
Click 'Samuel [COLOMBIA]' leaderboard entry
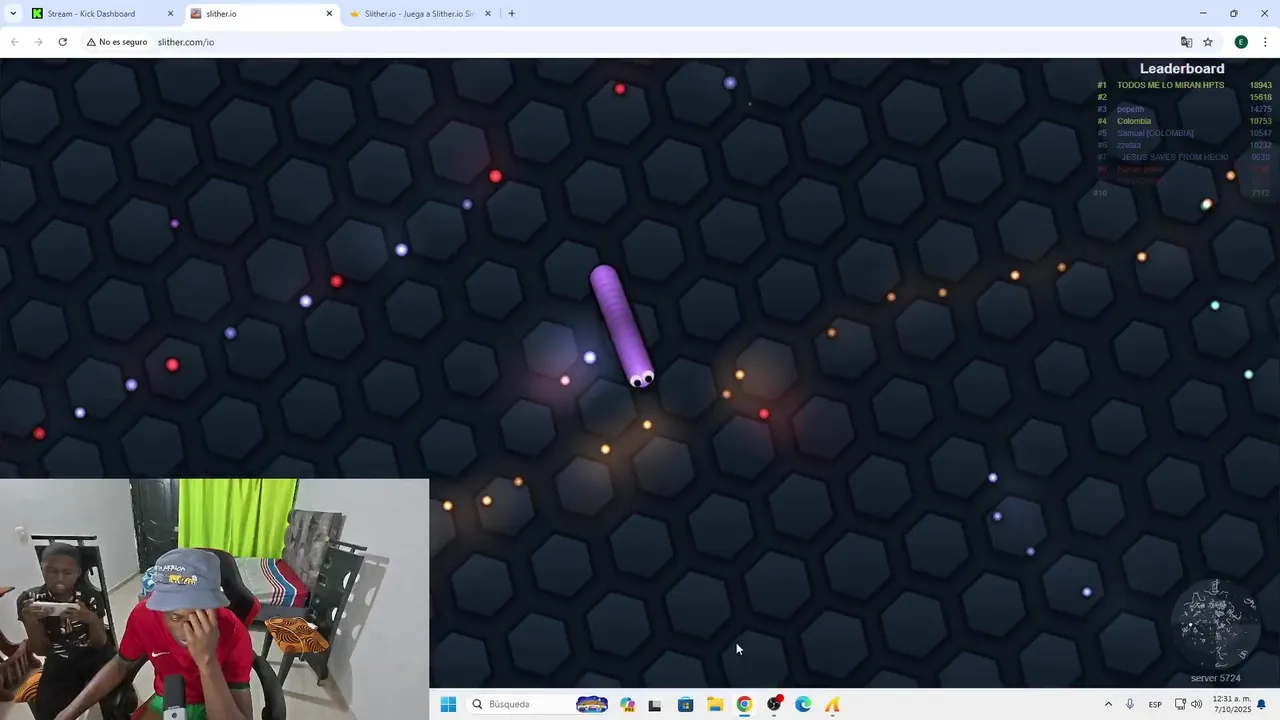[1155, 133]
